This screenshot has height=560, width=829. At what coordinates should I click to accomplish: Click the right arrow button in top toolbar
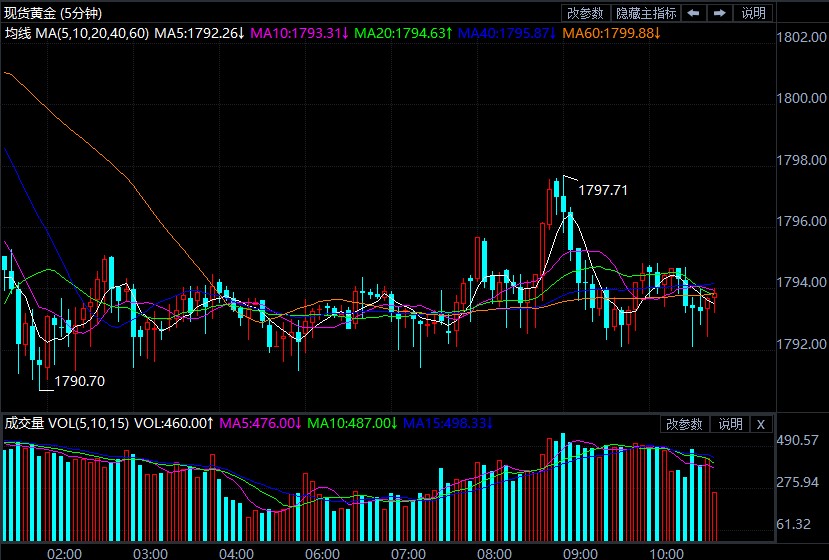719,13
